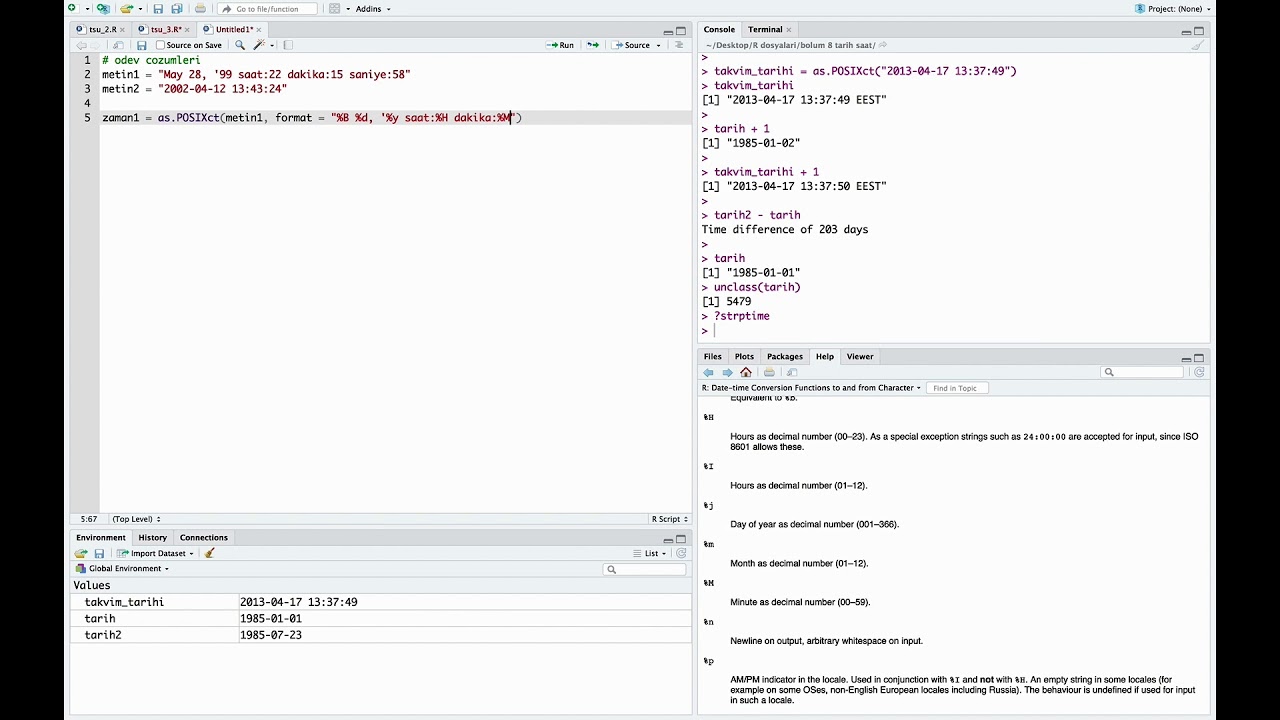Click the Show document outline icon
This screenshot has width=1280, height=720.
[680, 45]
